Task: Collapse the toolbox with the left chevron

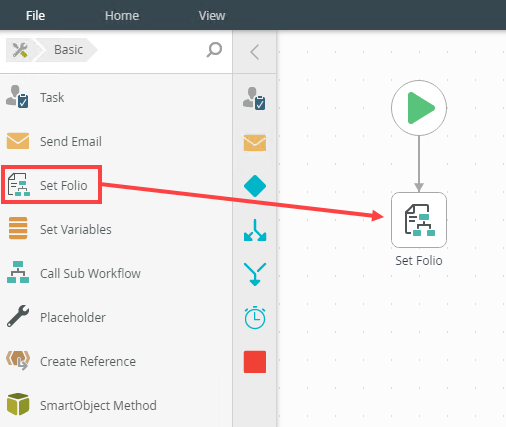Action: point(254,52)
